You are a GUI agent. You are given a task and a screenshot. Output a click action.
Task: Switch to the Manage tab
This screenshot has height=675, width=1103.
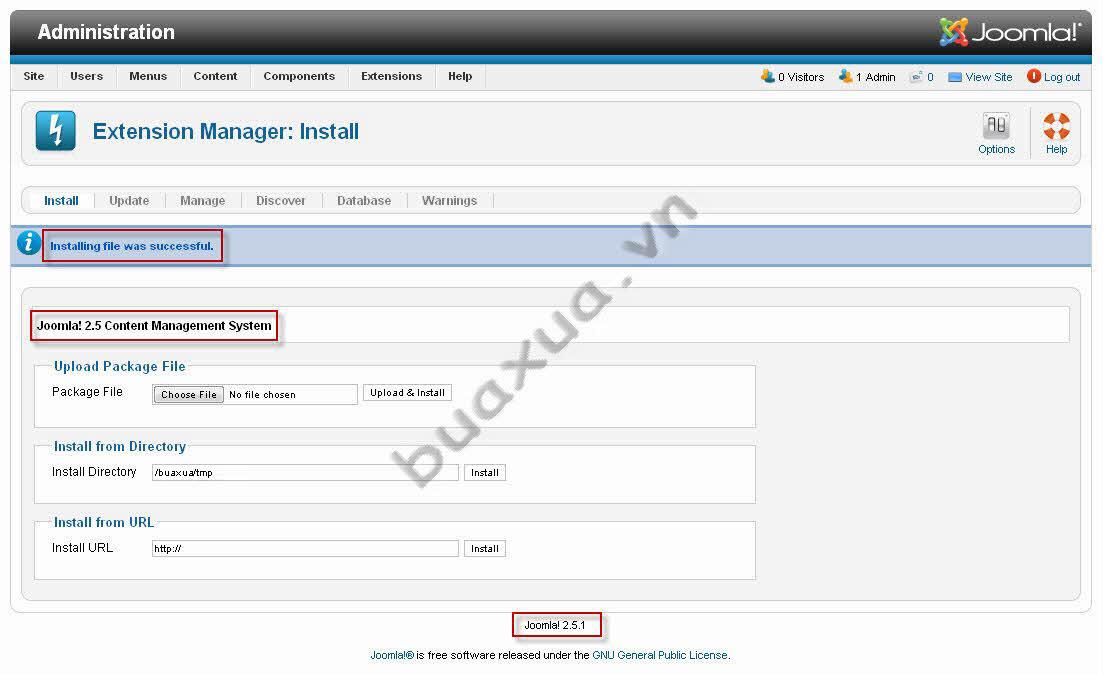pos(203,200)
